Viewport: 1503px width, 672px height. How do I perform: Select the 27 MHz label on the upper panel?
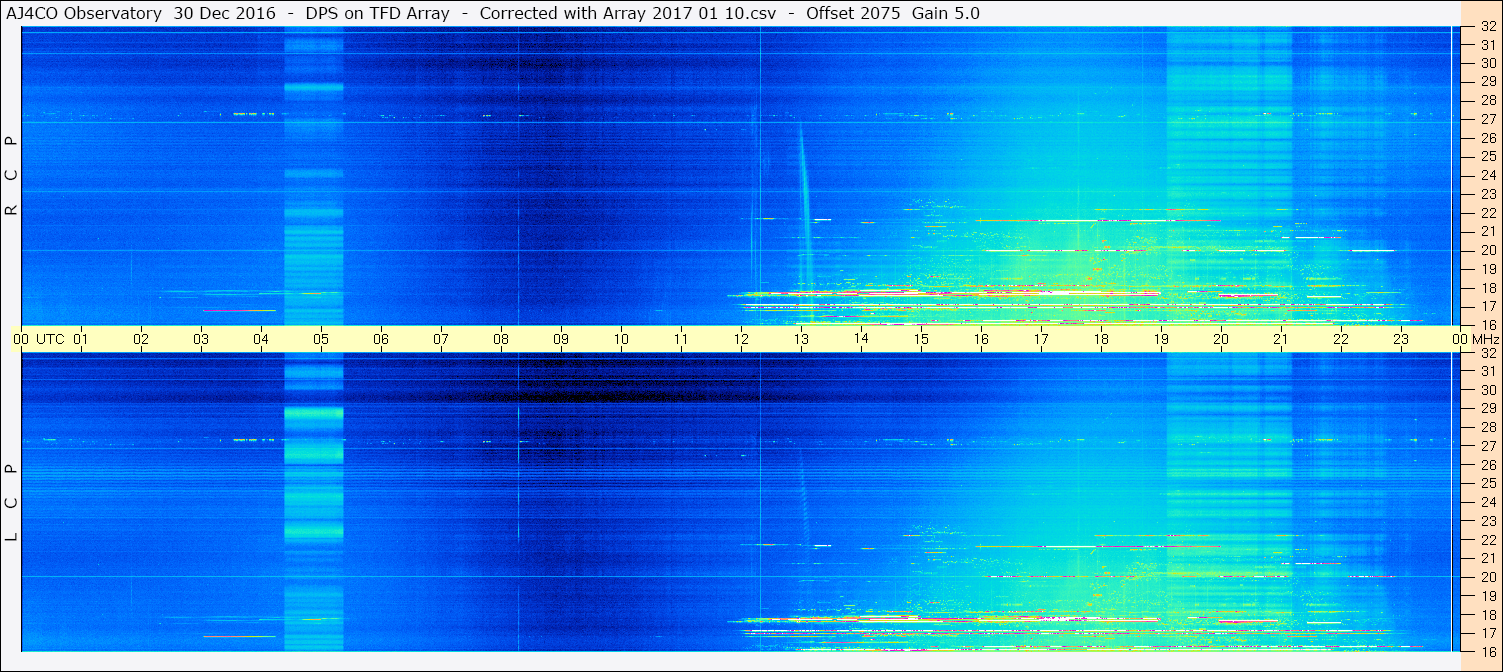tap(1487, 119)
